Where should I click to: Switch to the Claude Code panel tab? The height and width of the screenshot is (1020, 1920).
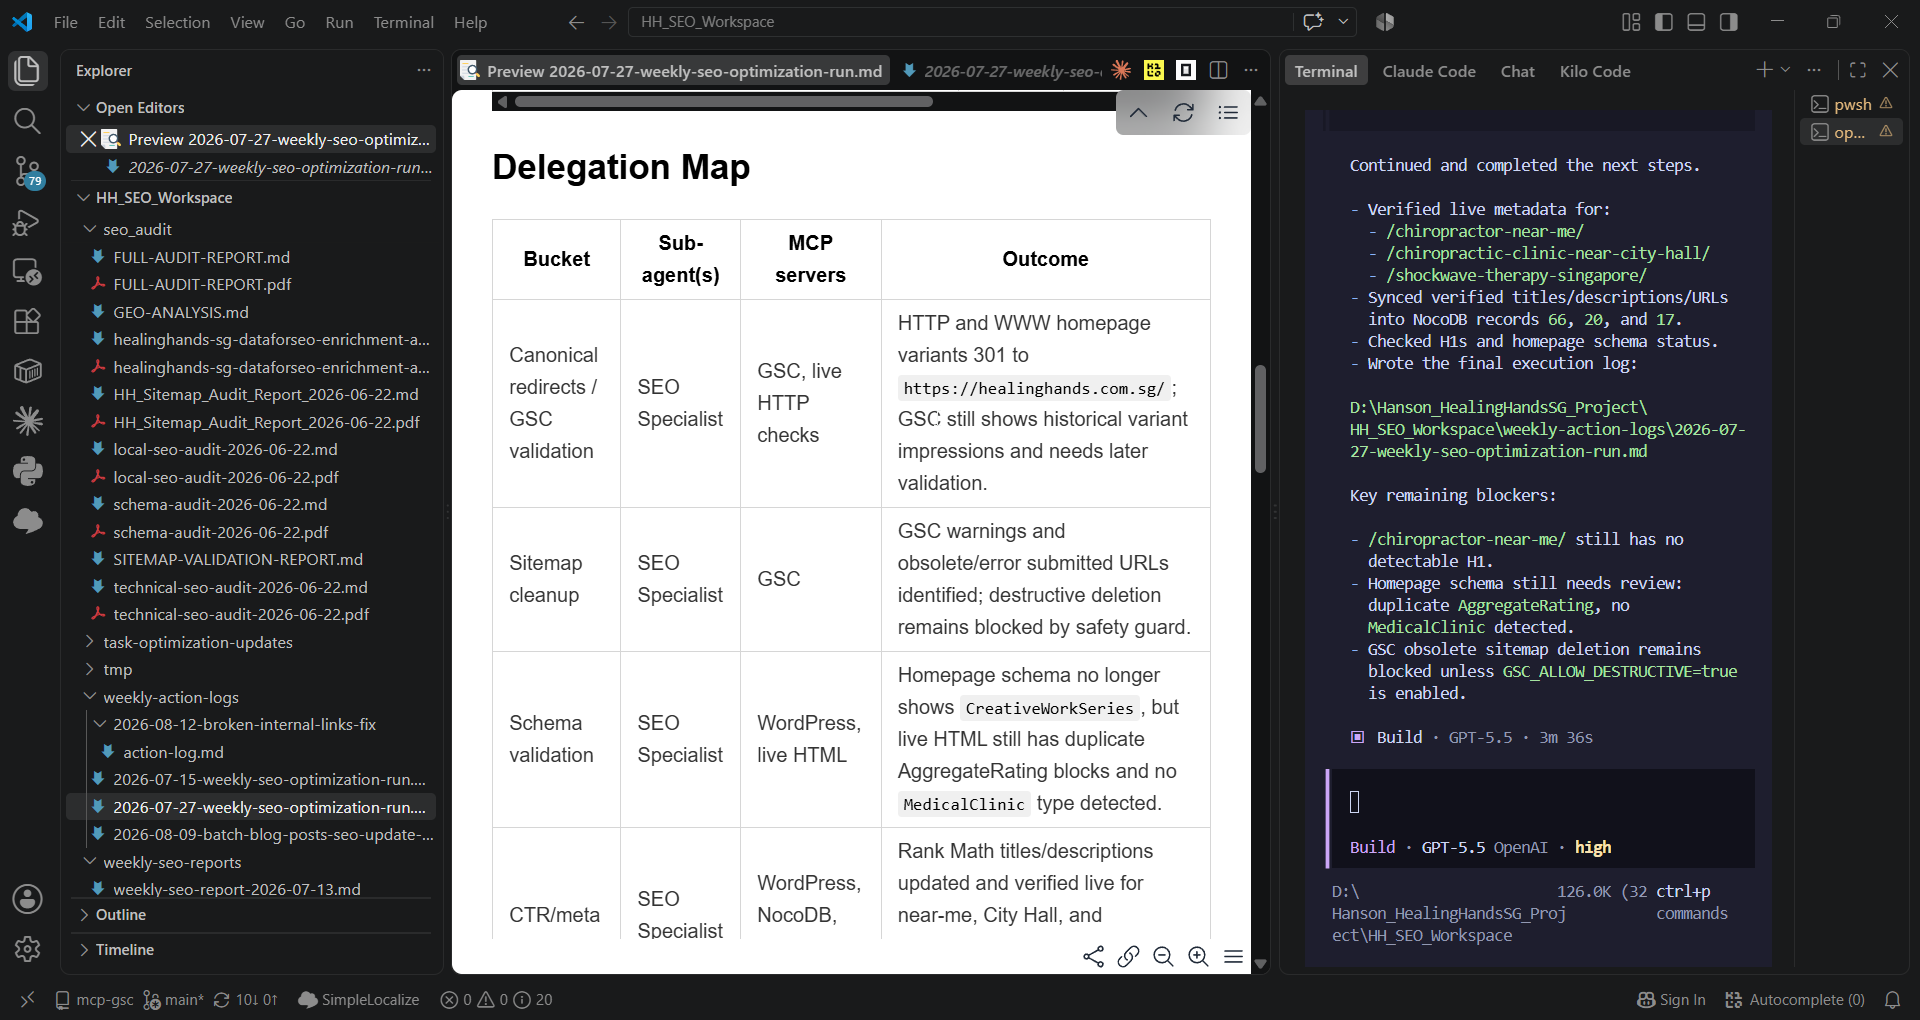[1429, 71]
